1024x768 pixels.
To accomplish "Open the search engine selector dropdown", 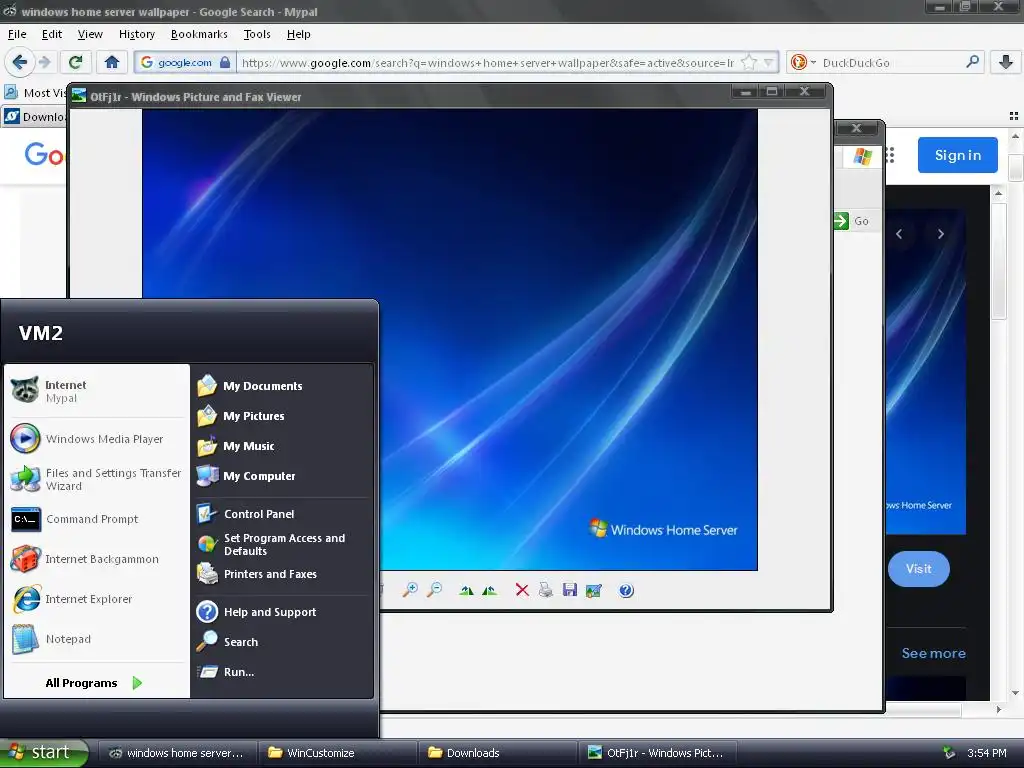I will [803, 63].
